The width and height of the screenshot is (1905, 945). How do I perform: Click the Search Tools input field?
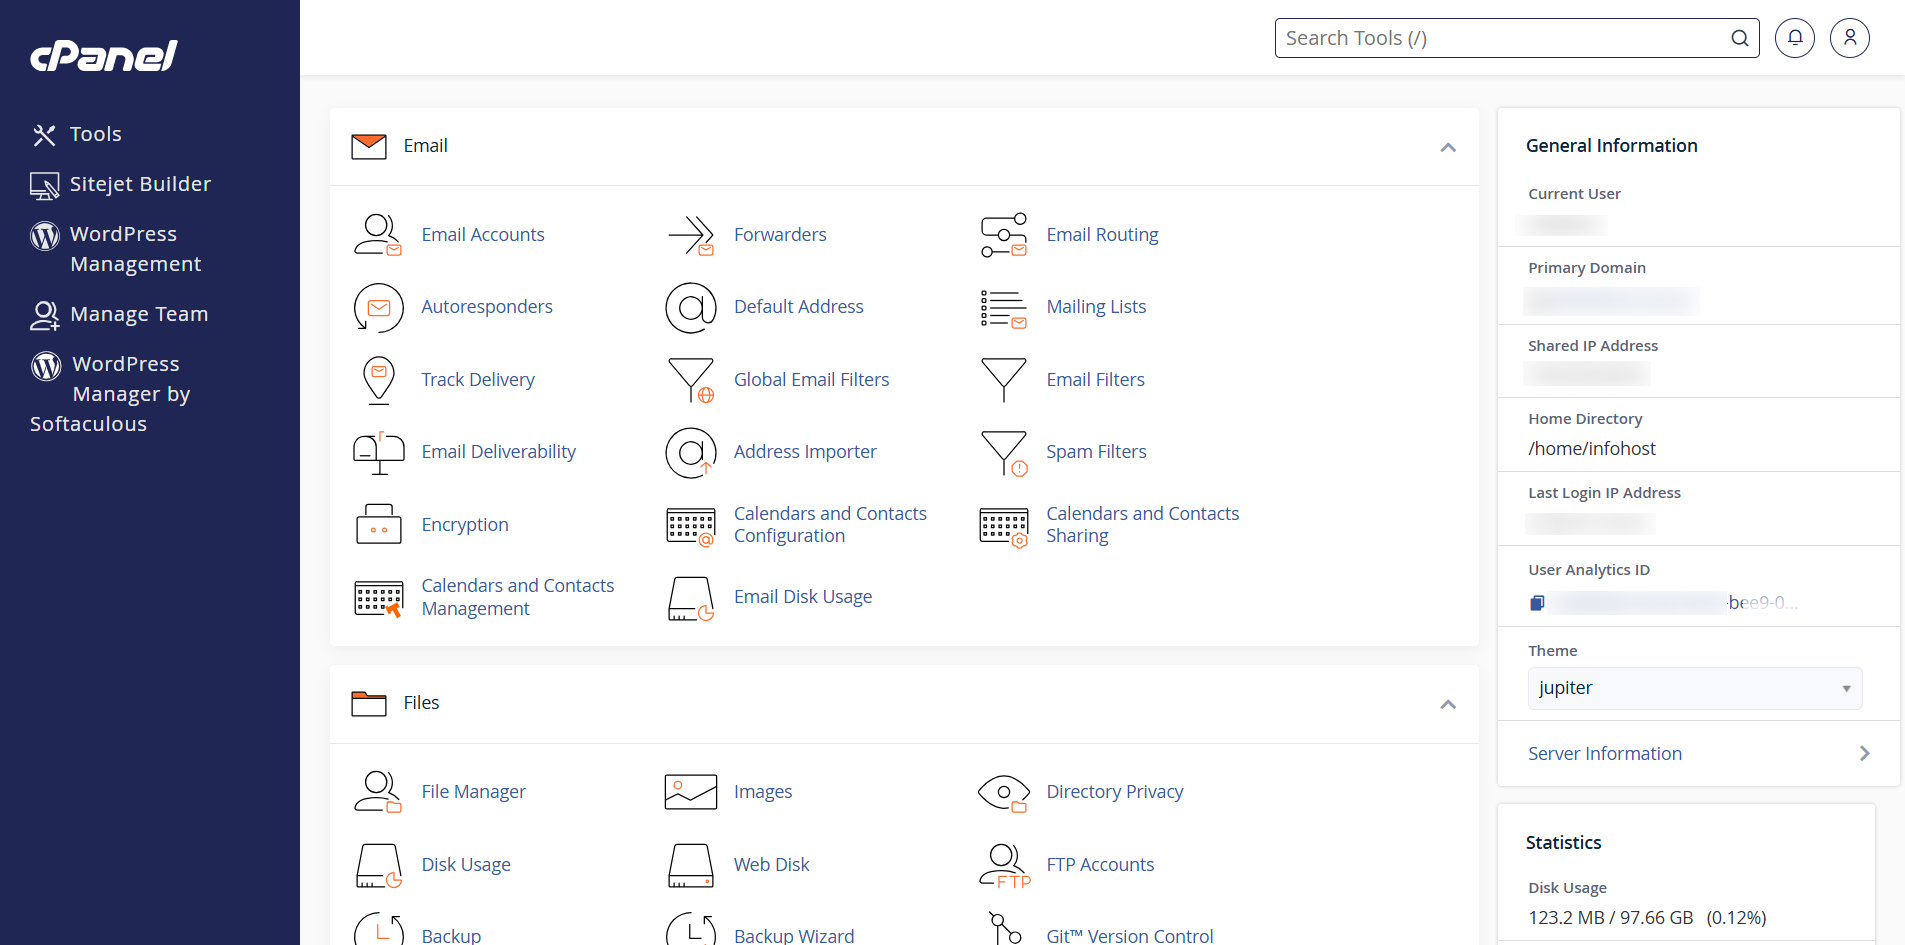1517,38
